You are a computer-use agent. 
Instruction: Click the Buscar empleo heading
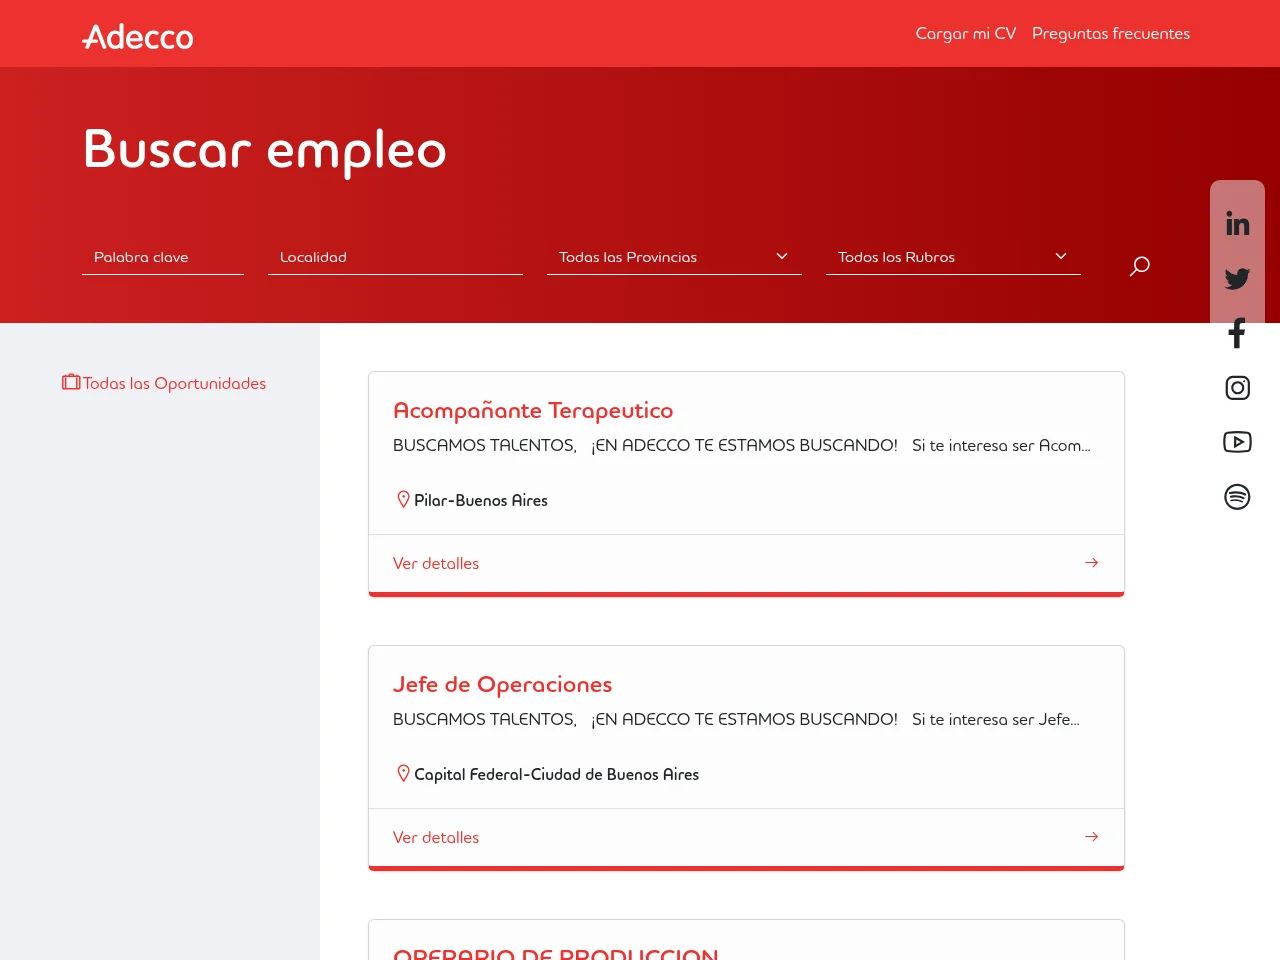265,150
